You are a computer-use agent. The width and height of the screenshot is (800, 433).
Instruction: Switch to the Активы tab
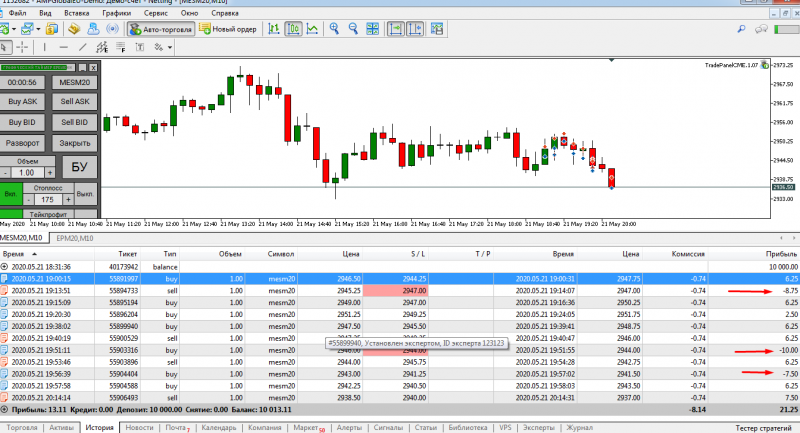[x=61, y=428]
